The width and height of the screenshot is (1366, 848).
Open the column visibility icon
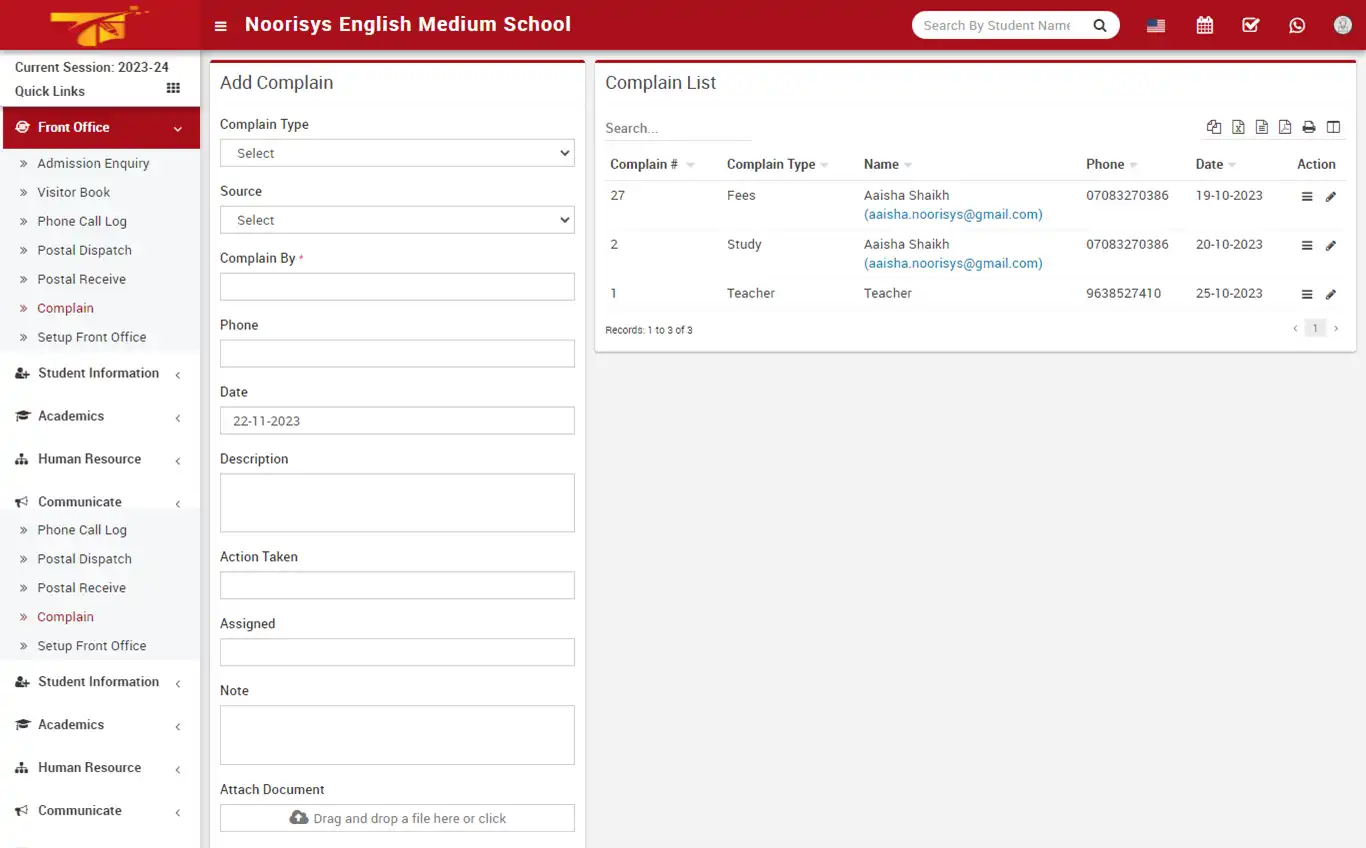coord(1333,127)
